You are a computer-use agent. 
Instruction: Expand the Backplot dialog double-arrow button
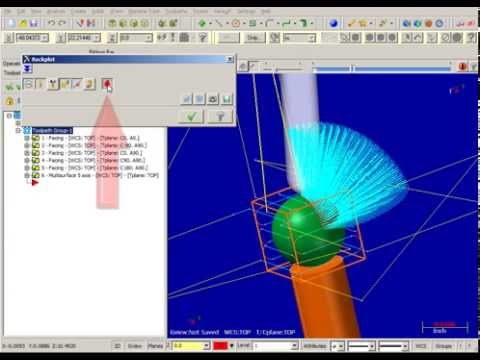(x=28, y=69)
